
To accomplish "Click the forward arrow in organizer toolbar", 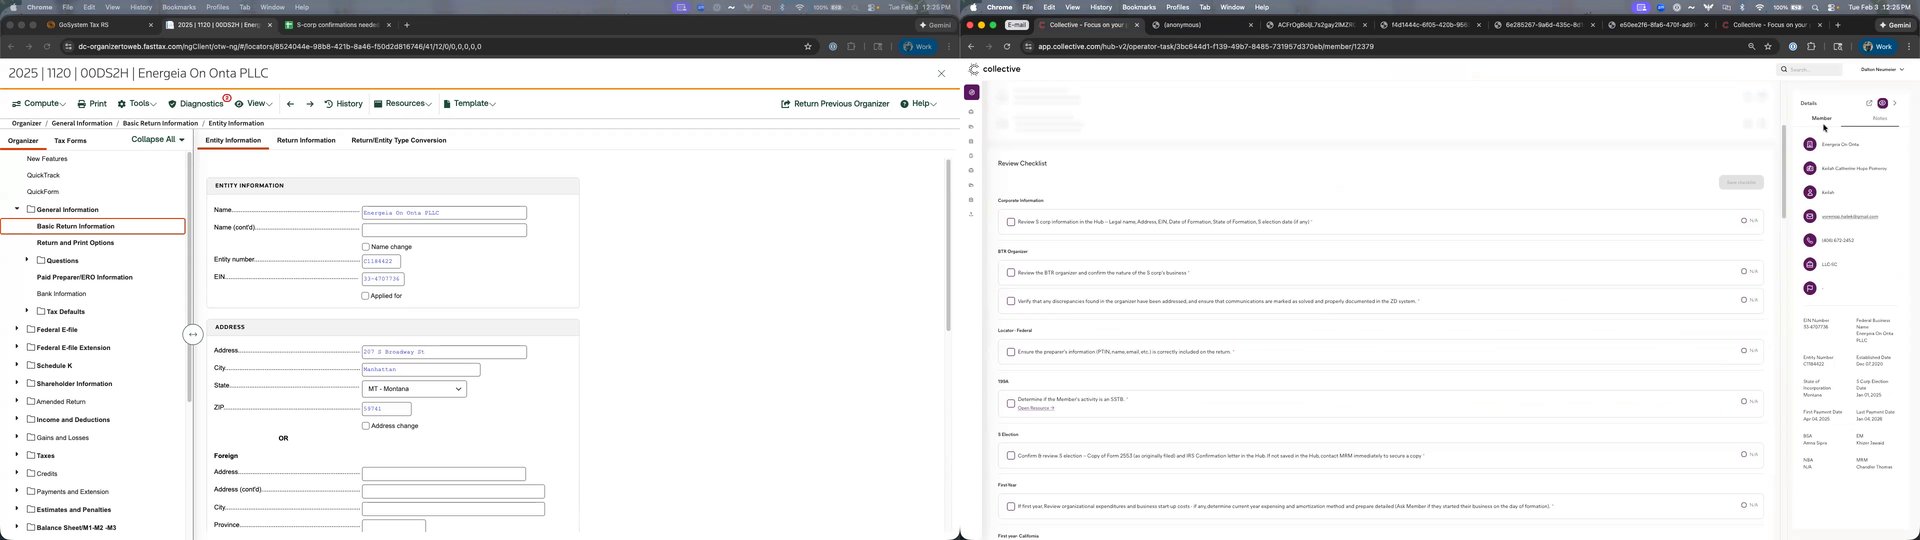I will [310, 103].
